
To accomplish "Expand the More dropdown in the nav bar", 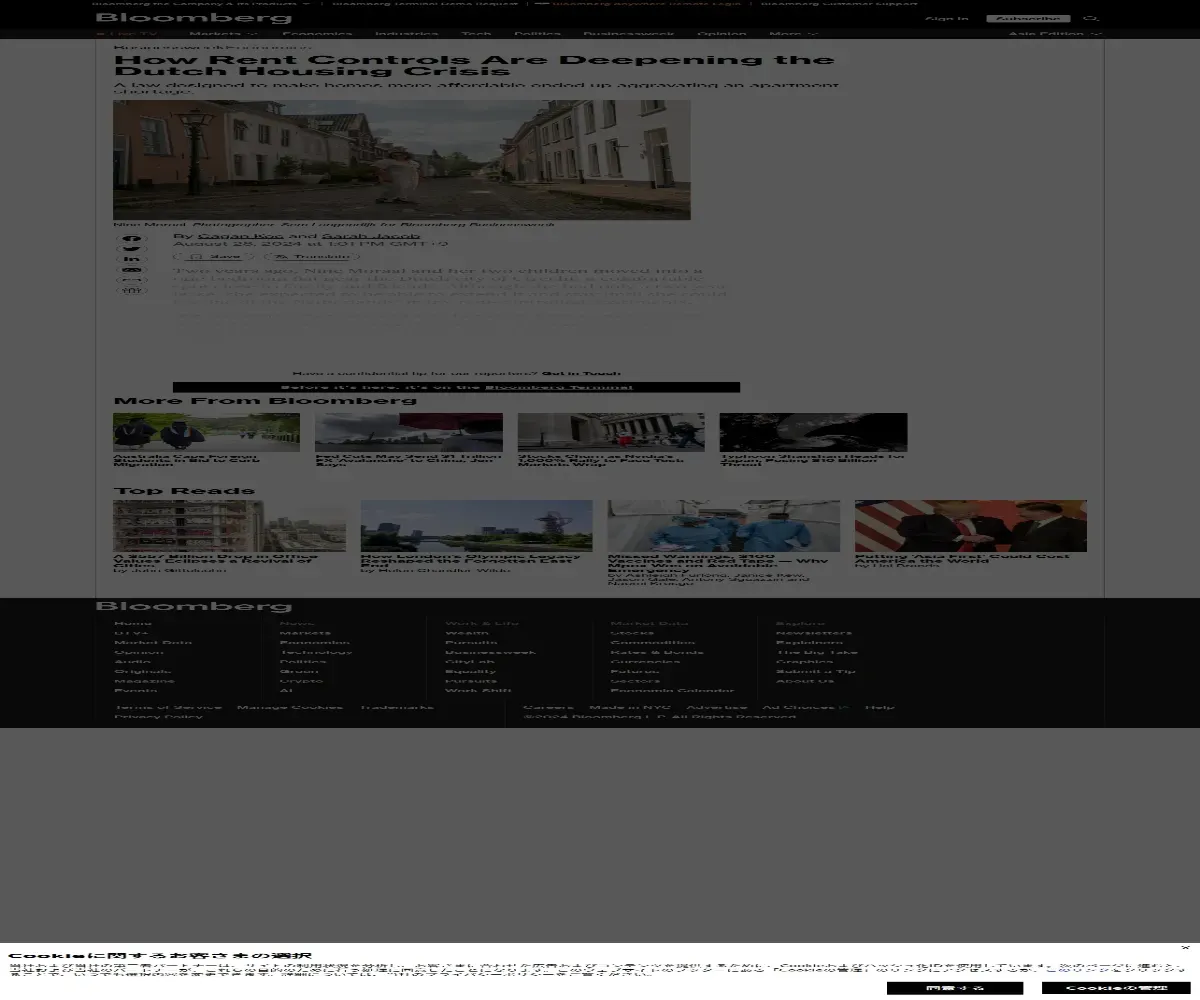I will tap(793, 34).
